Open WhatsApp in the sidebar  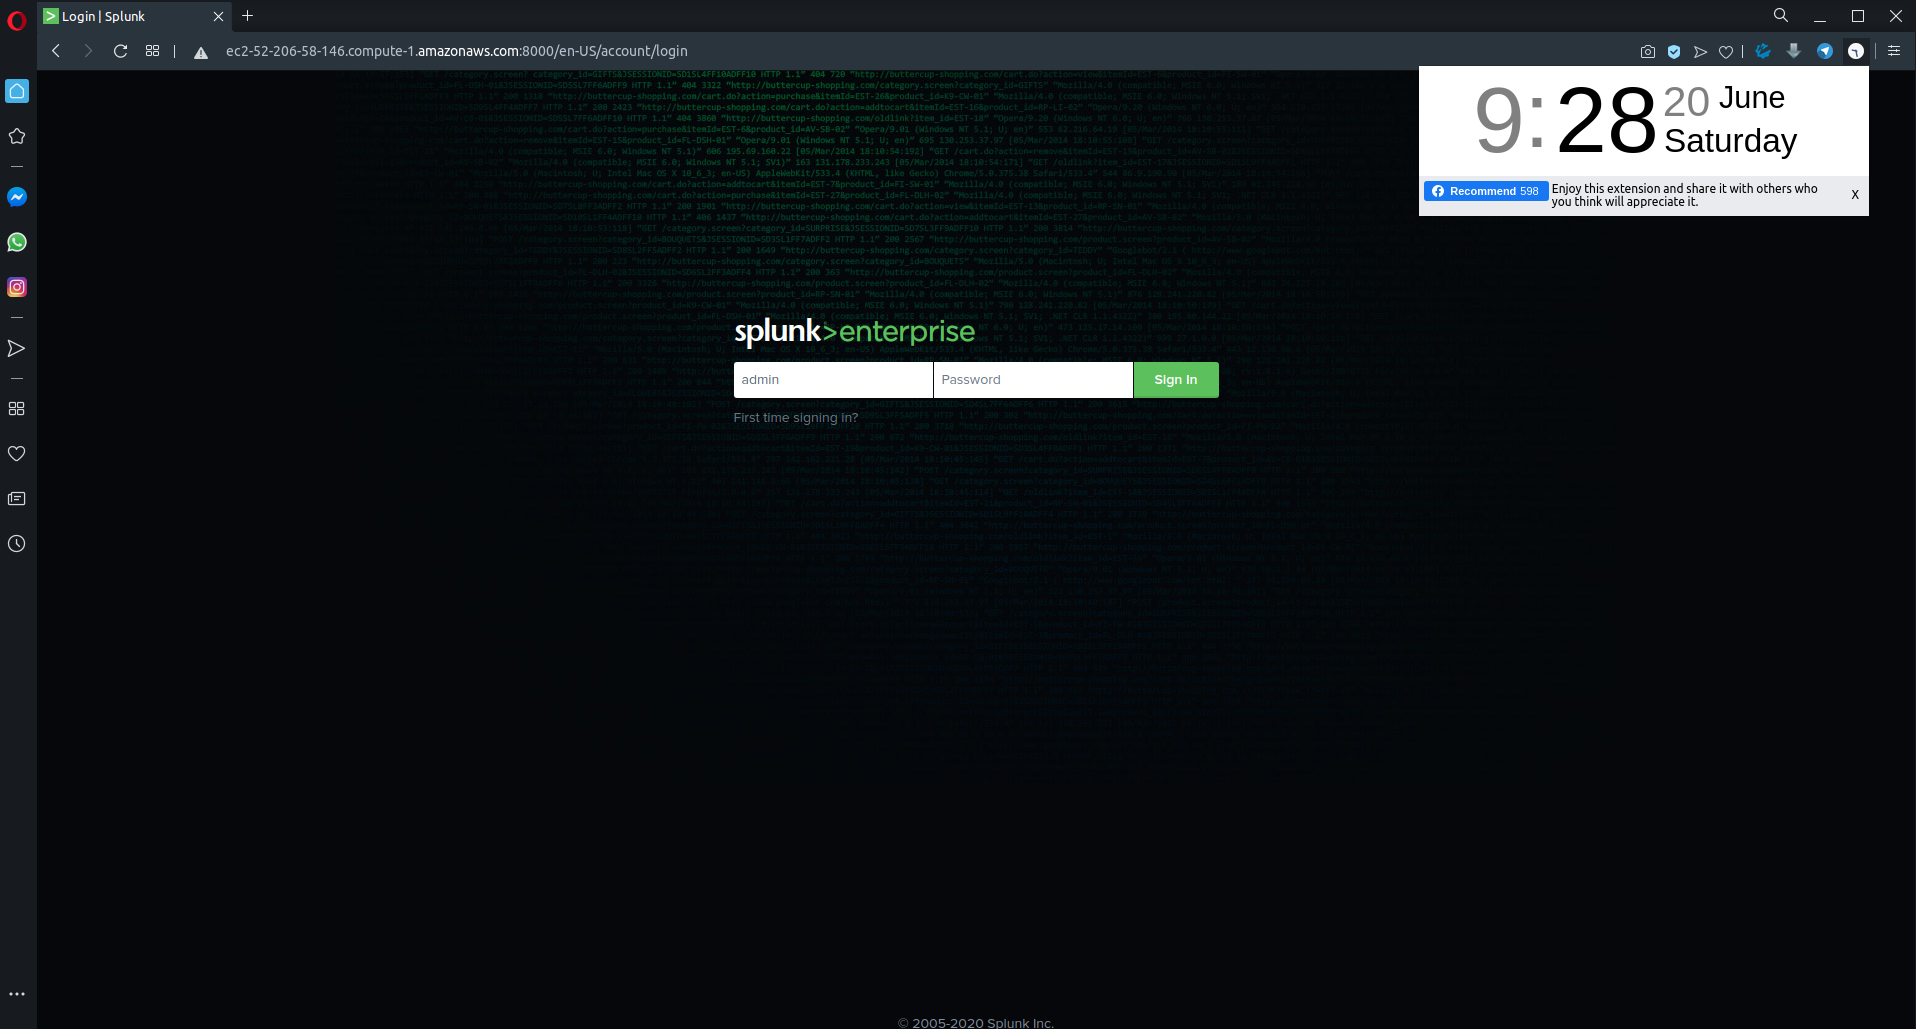click(17, 242)
